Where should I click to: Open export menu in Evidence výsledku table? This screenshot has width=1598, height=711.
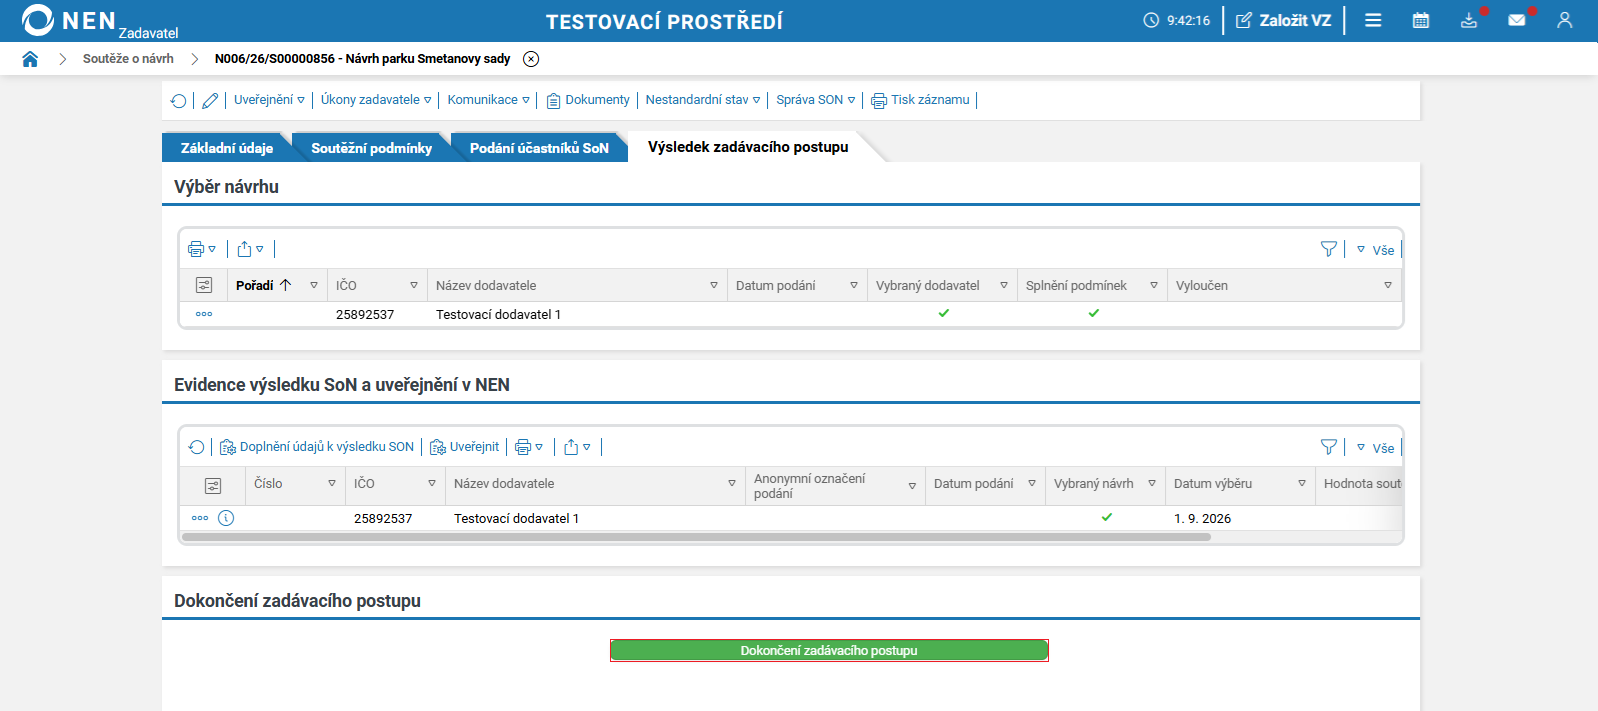click(x=577, y=447)
